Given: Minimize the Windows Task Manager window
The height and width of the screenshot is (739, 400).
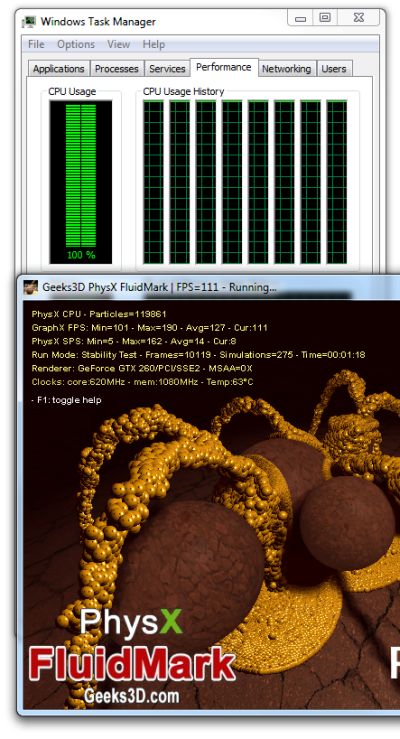Looking at the screenshot, I should point(301,18).
